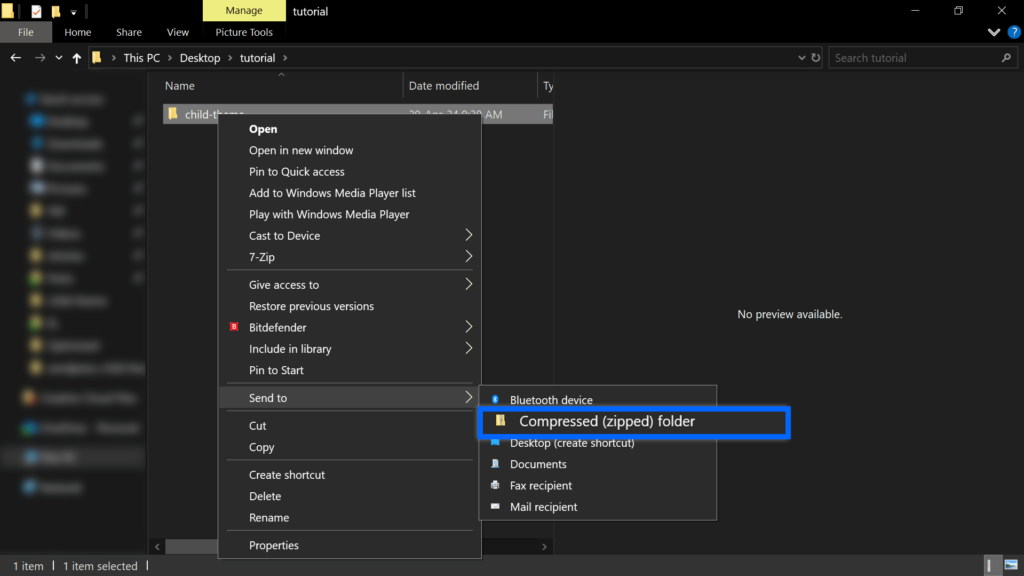This screenshot has height=576, width=1024.
Task: Open the Picture Tools tab
Action: click(x=244, y=32)
